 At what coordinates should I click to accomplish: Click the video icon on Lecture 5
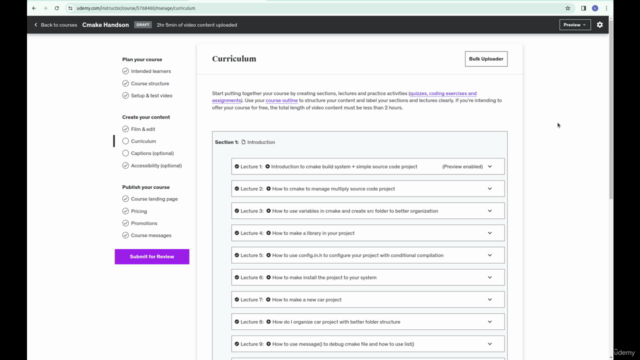269,255
